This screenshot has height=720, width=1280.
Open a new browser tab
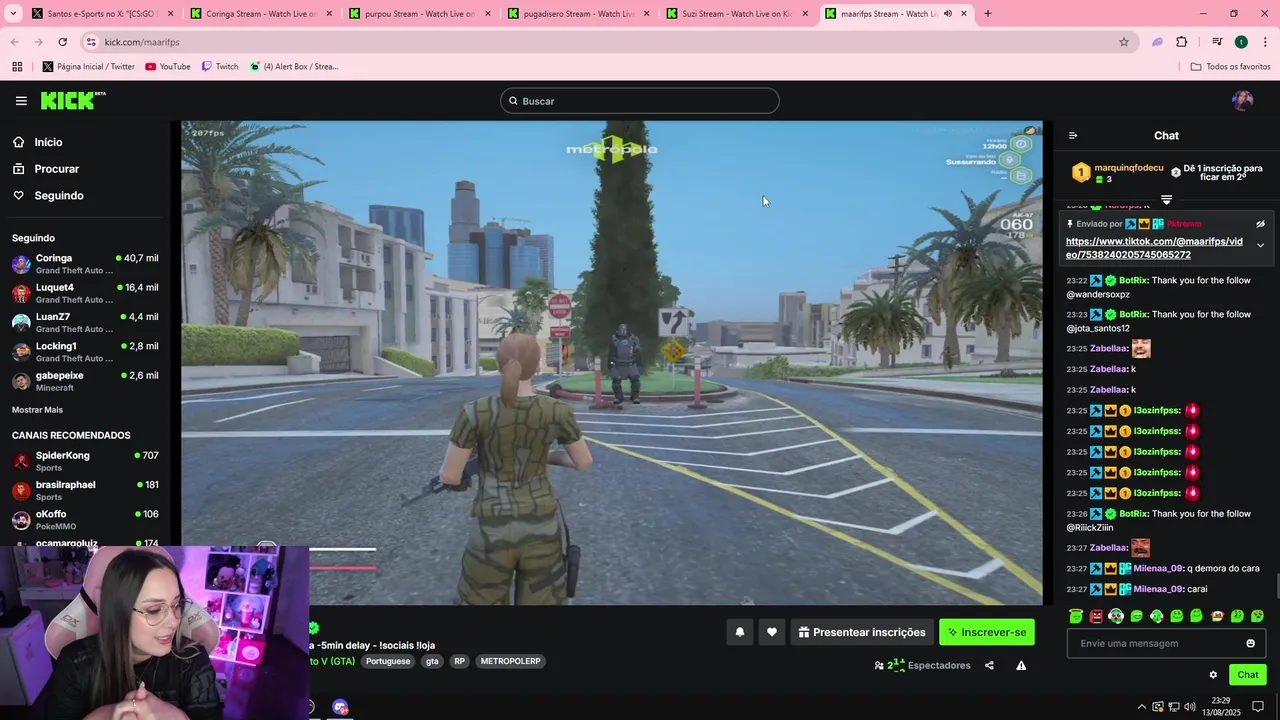tap(988, 14)
